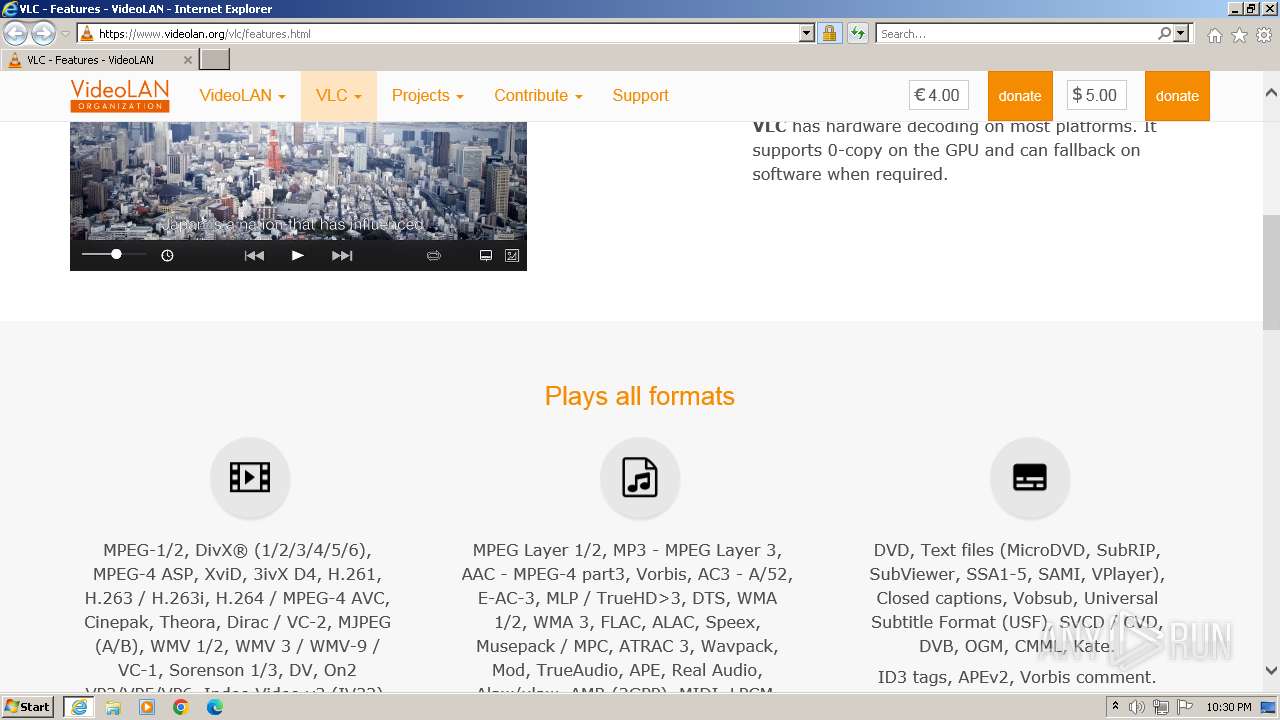Click the audio formats music file icon
The width and height of the screenshot is (1280, 720).
(x=640, y=477)
